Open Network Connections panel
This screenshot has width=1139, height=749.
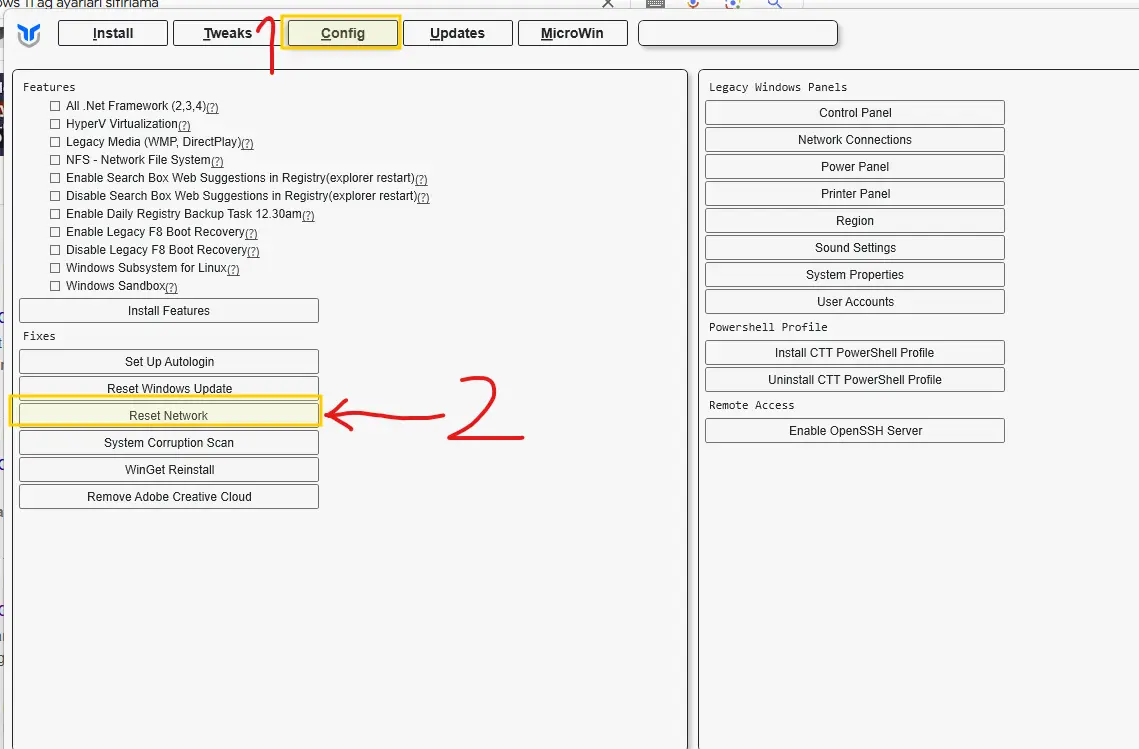point(855,139)
